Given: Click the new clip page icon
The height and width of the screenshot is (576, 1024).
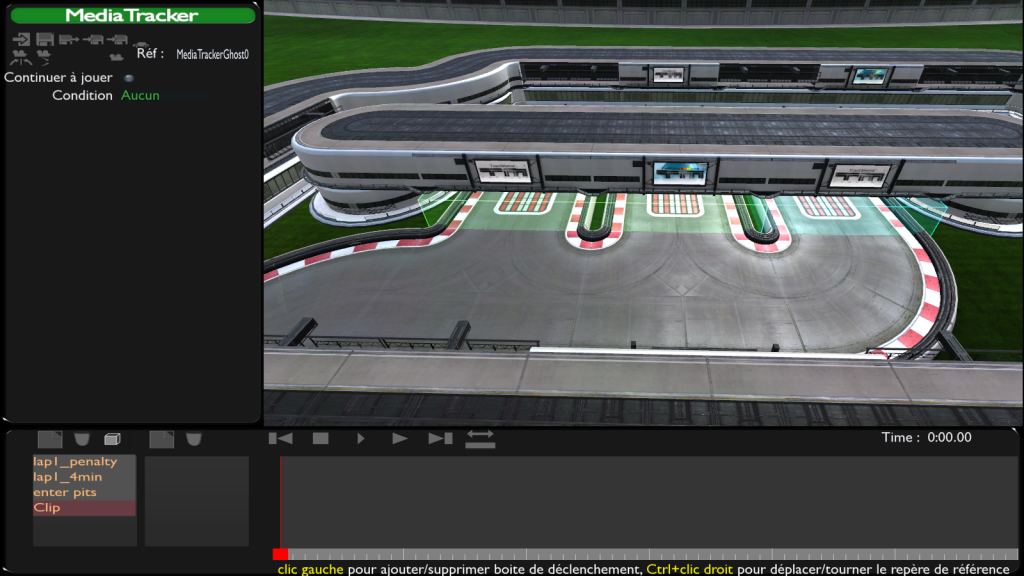Looking at the screenshot, I should 50,439.
